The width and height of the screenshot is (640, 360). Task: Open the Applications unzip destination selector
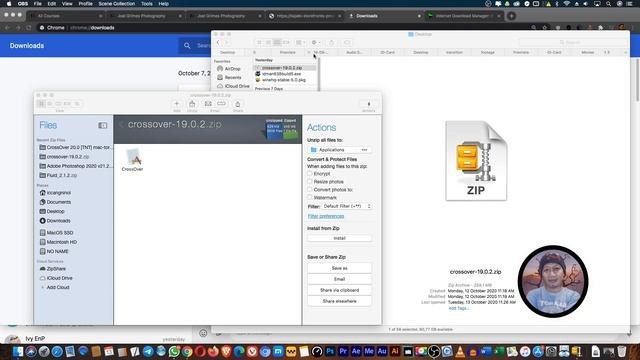[340, 150]
